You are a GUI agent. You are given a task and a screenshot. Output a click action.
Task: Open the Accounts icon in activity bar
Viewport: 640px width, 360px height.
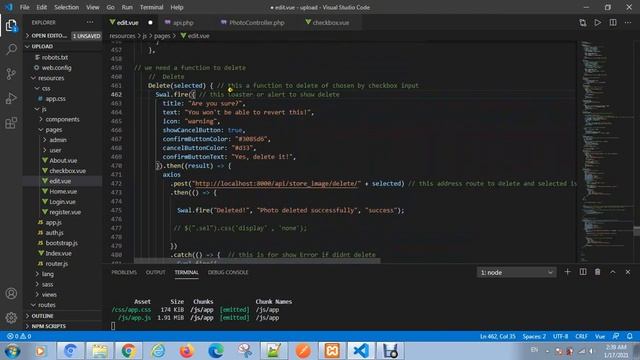point(11,293)
